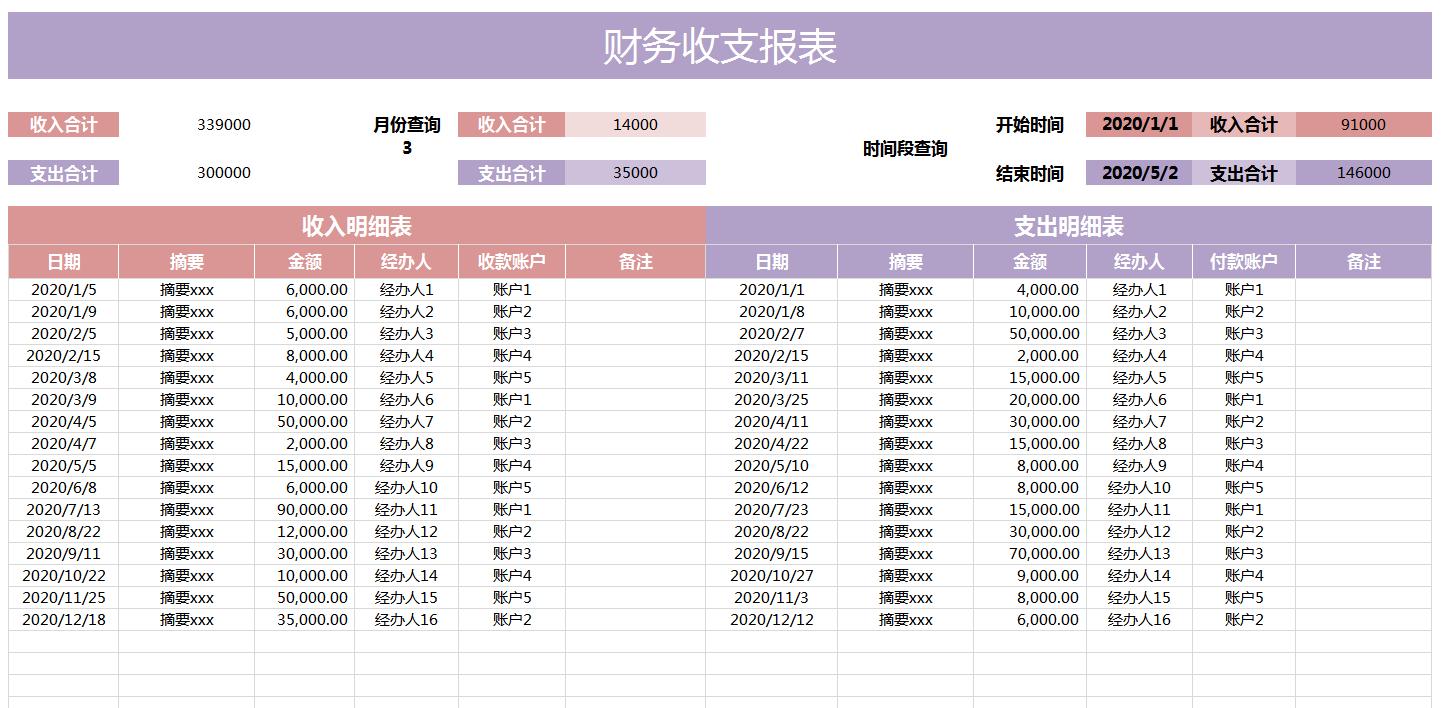Click the 付款账户 column header
1444x708 pixels.
(x=1245, y=261)
